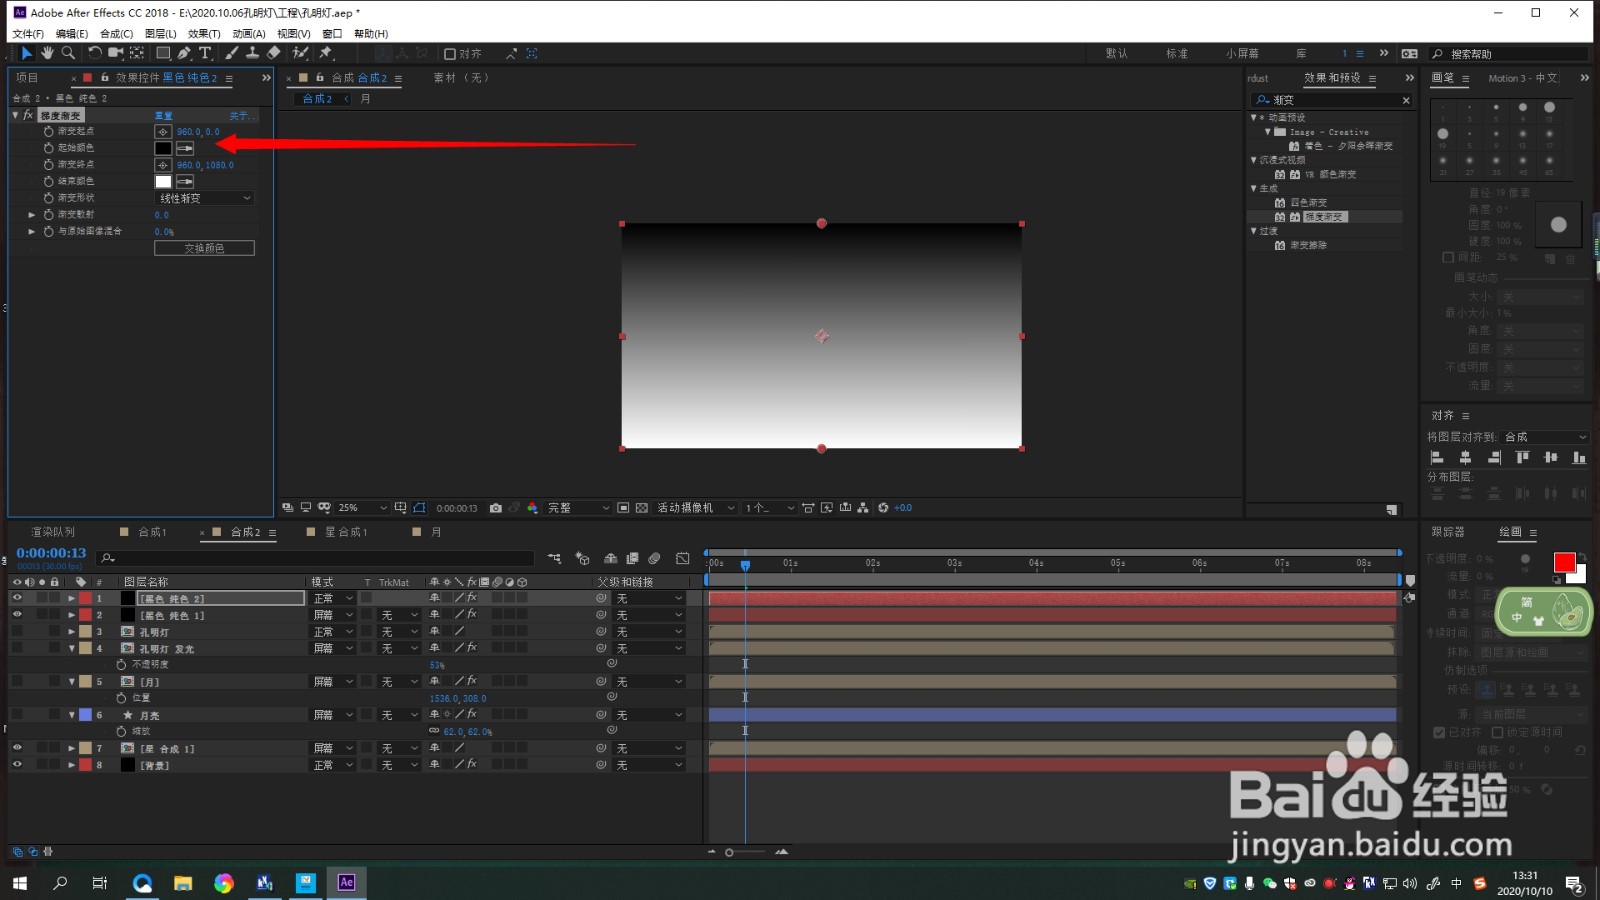Select the Clone Stamp tool
Viewport: 1600px width, 900px height.
click(253, 53)
